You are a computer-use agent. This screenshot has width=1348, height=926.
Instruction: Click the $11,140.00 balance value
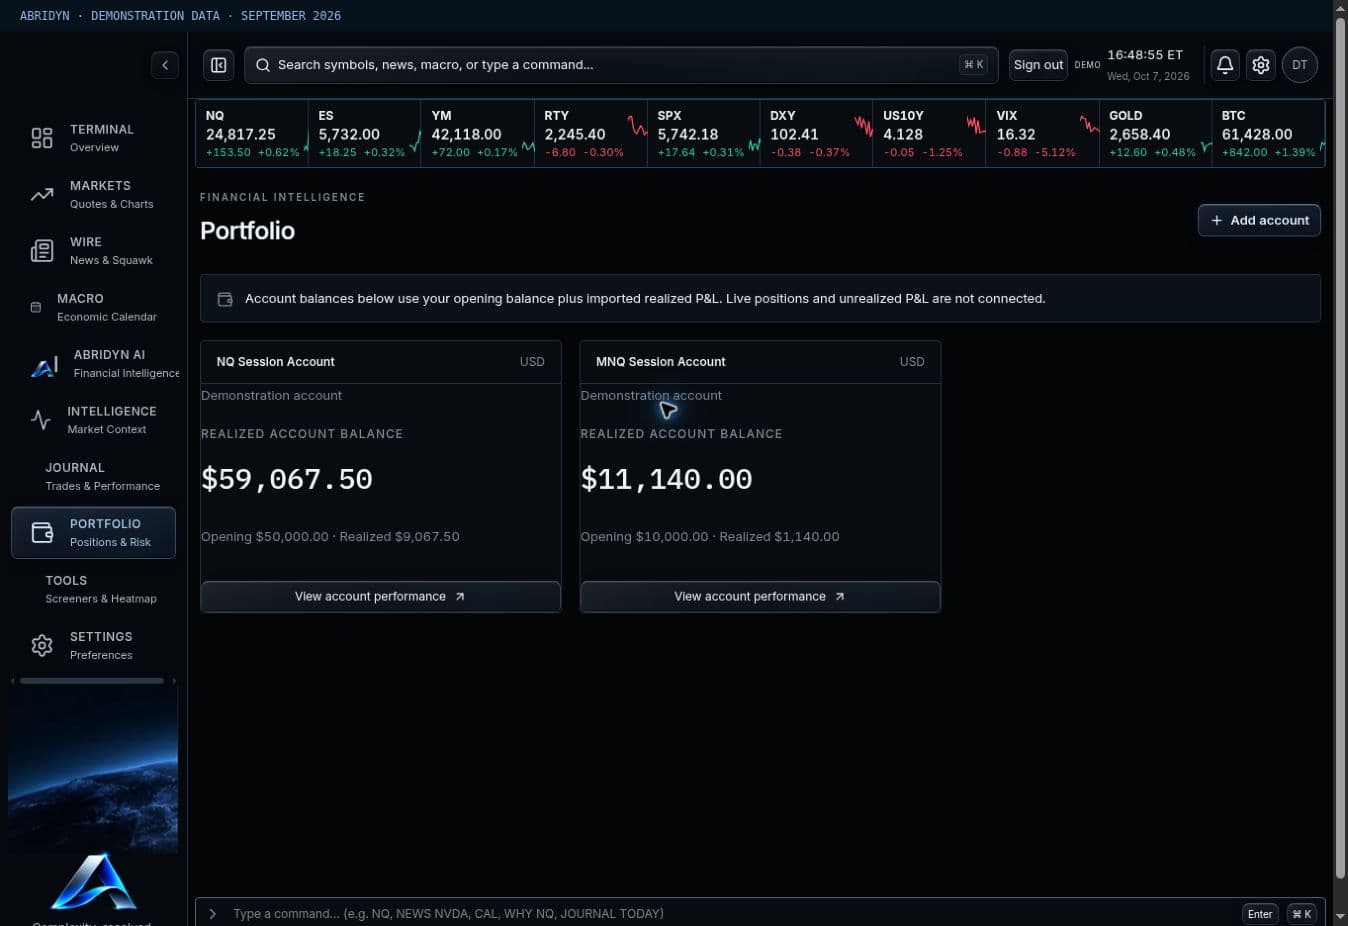[x=667, y=480]
